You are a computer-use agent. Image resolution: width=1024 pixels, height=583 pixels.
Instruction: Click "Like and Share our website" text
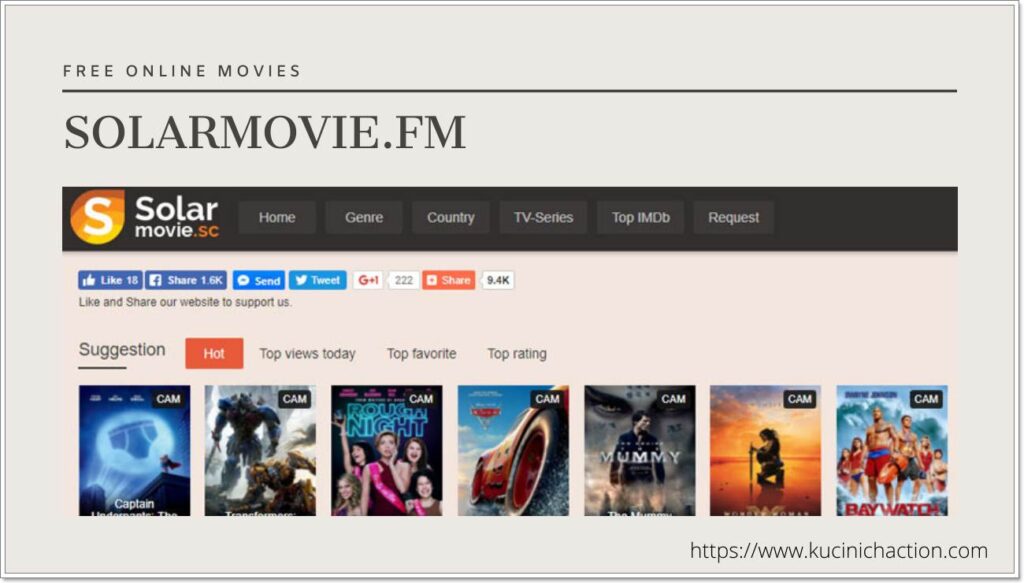(x=185, y=302)
